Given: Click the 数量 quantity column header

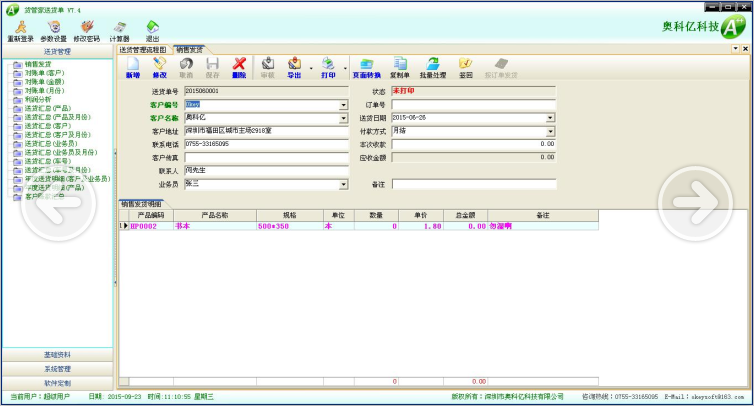Looking at the screenshot, I should (x=377, y=215).
